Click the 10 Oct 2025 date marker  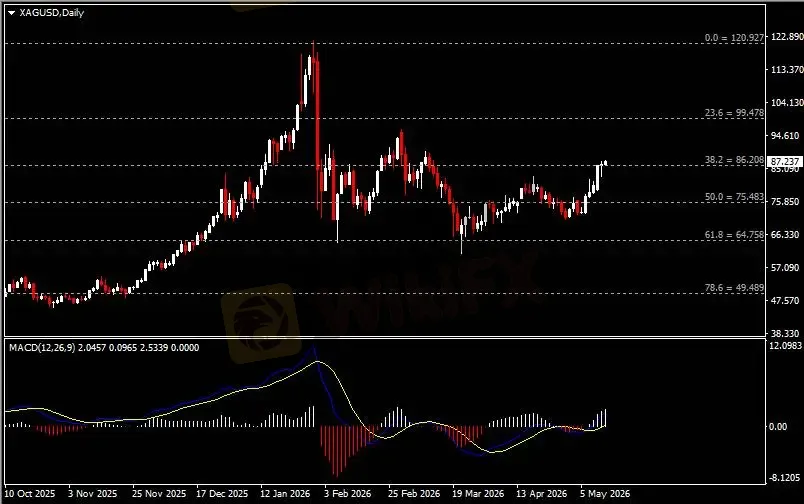point(30,494)
